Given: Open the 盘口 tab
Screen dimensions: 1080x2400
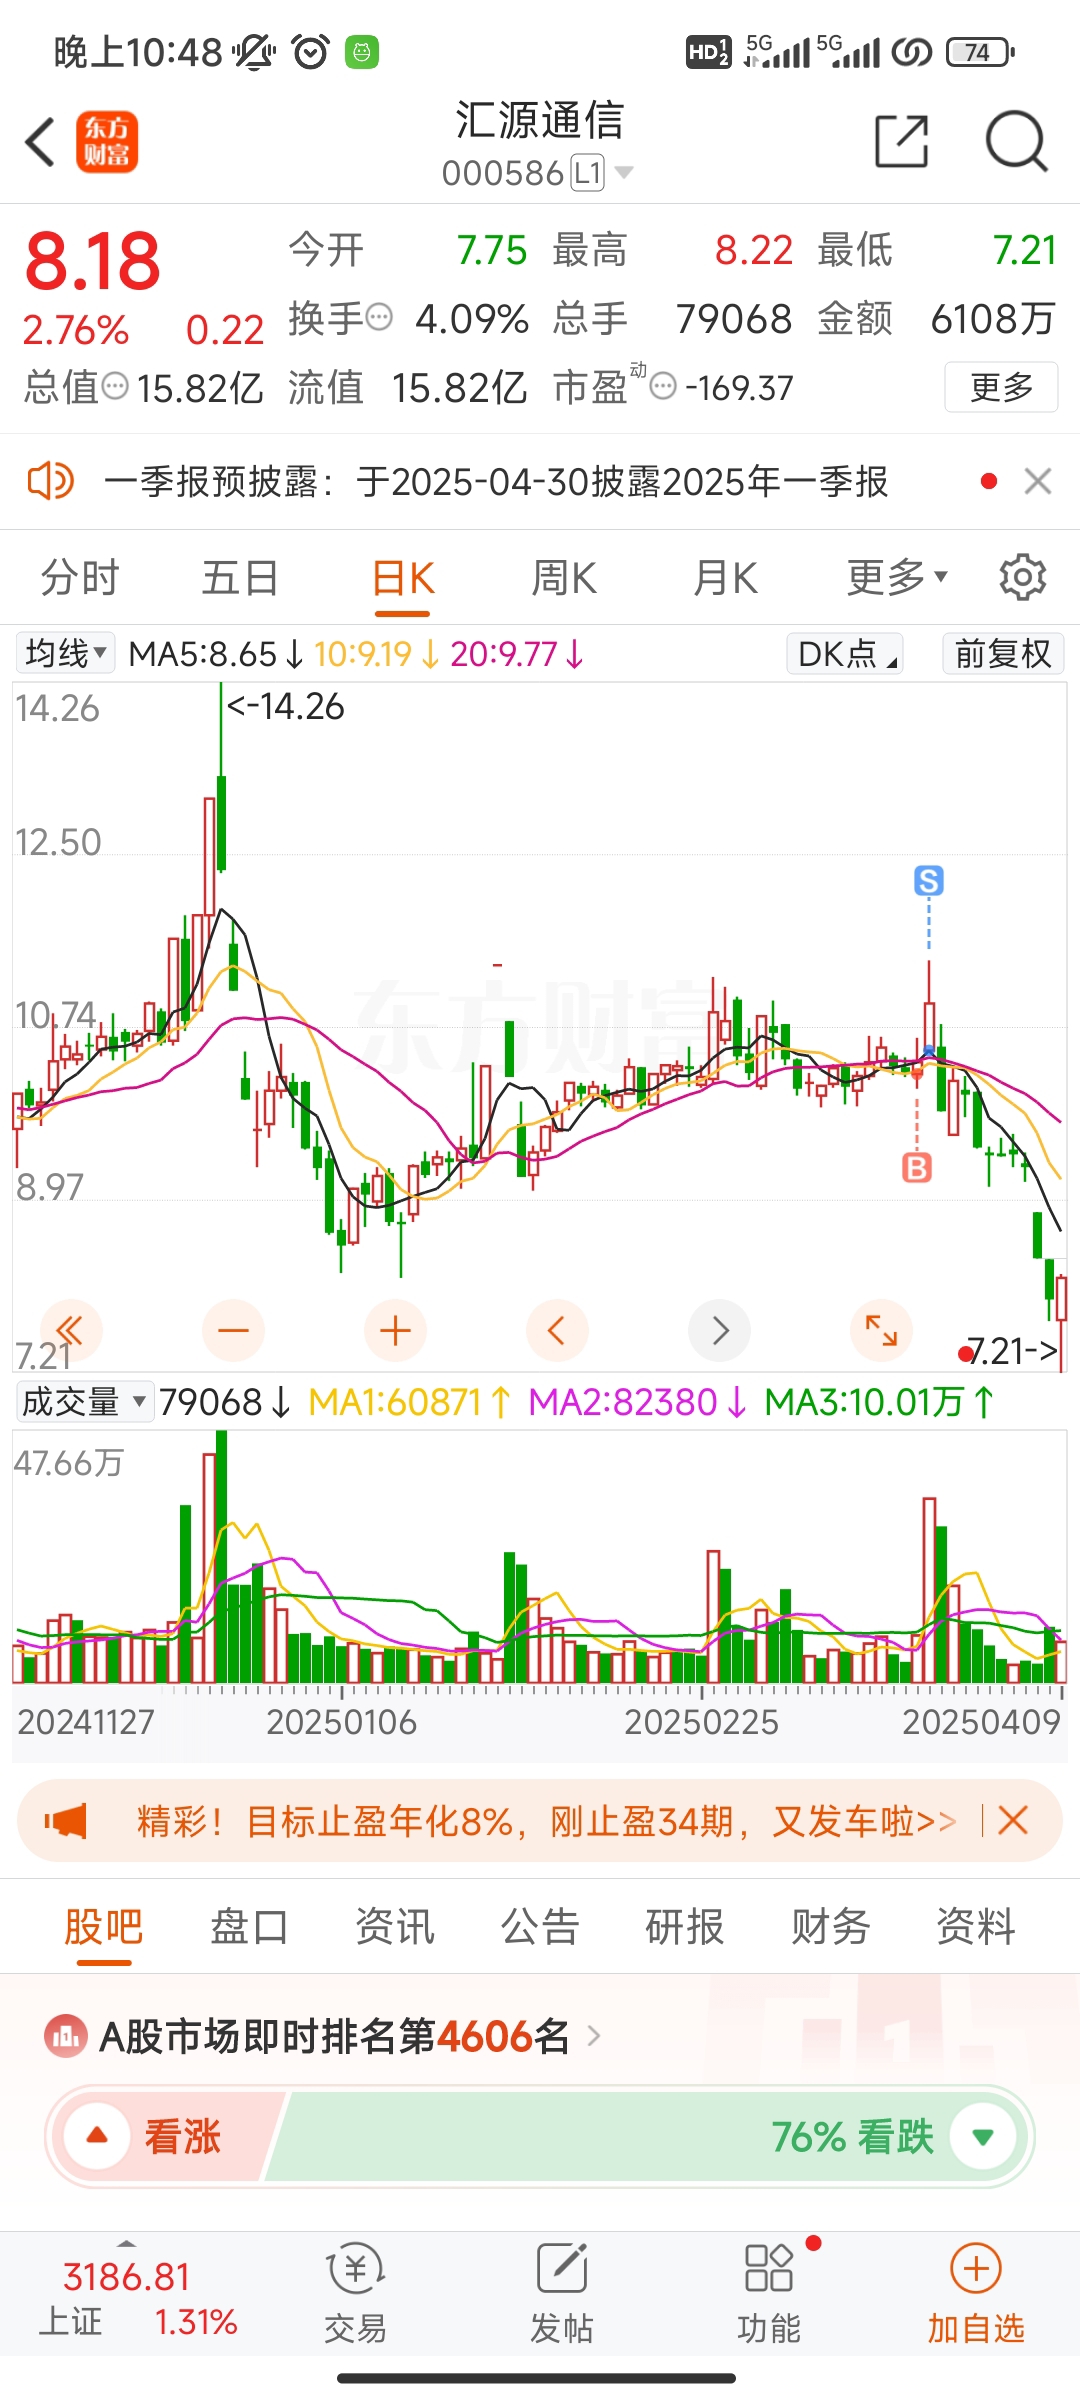Looking at the screenshot, I should click(x=249, y=1926).
